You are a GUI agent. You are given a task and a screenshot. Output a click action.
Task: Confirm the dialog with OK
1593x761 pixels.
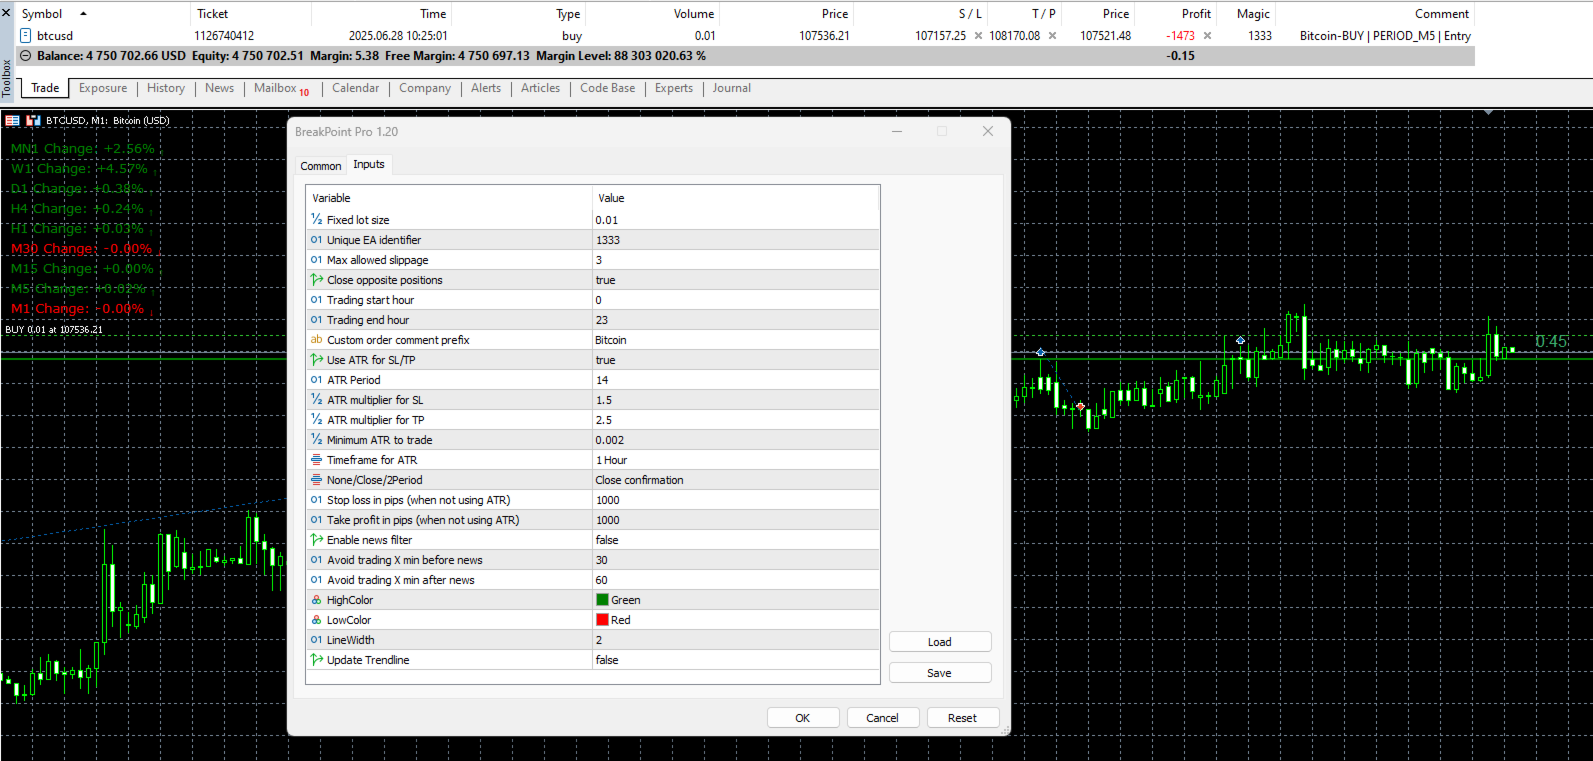pyautogui.click(x=803, y=718)
